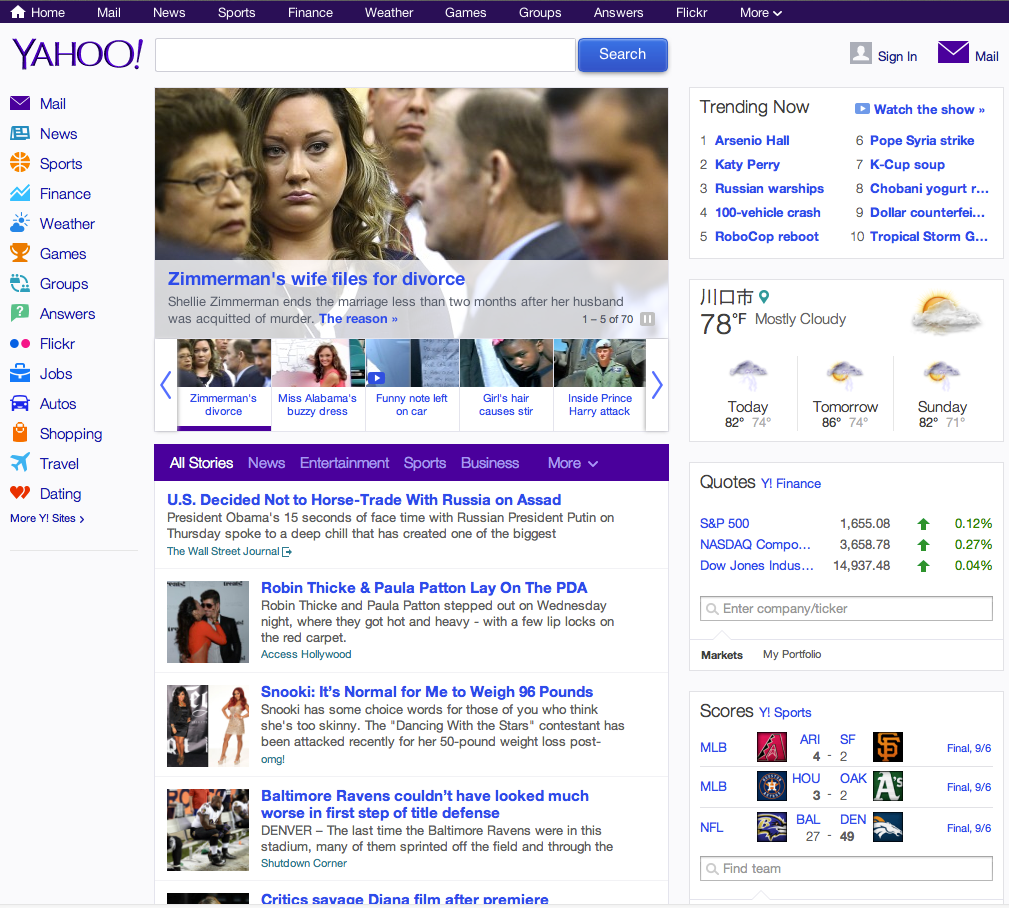This screenshot has width=1009, height=908.
Task: Click the Enter company/ticker field
Action: click(846, 608)
